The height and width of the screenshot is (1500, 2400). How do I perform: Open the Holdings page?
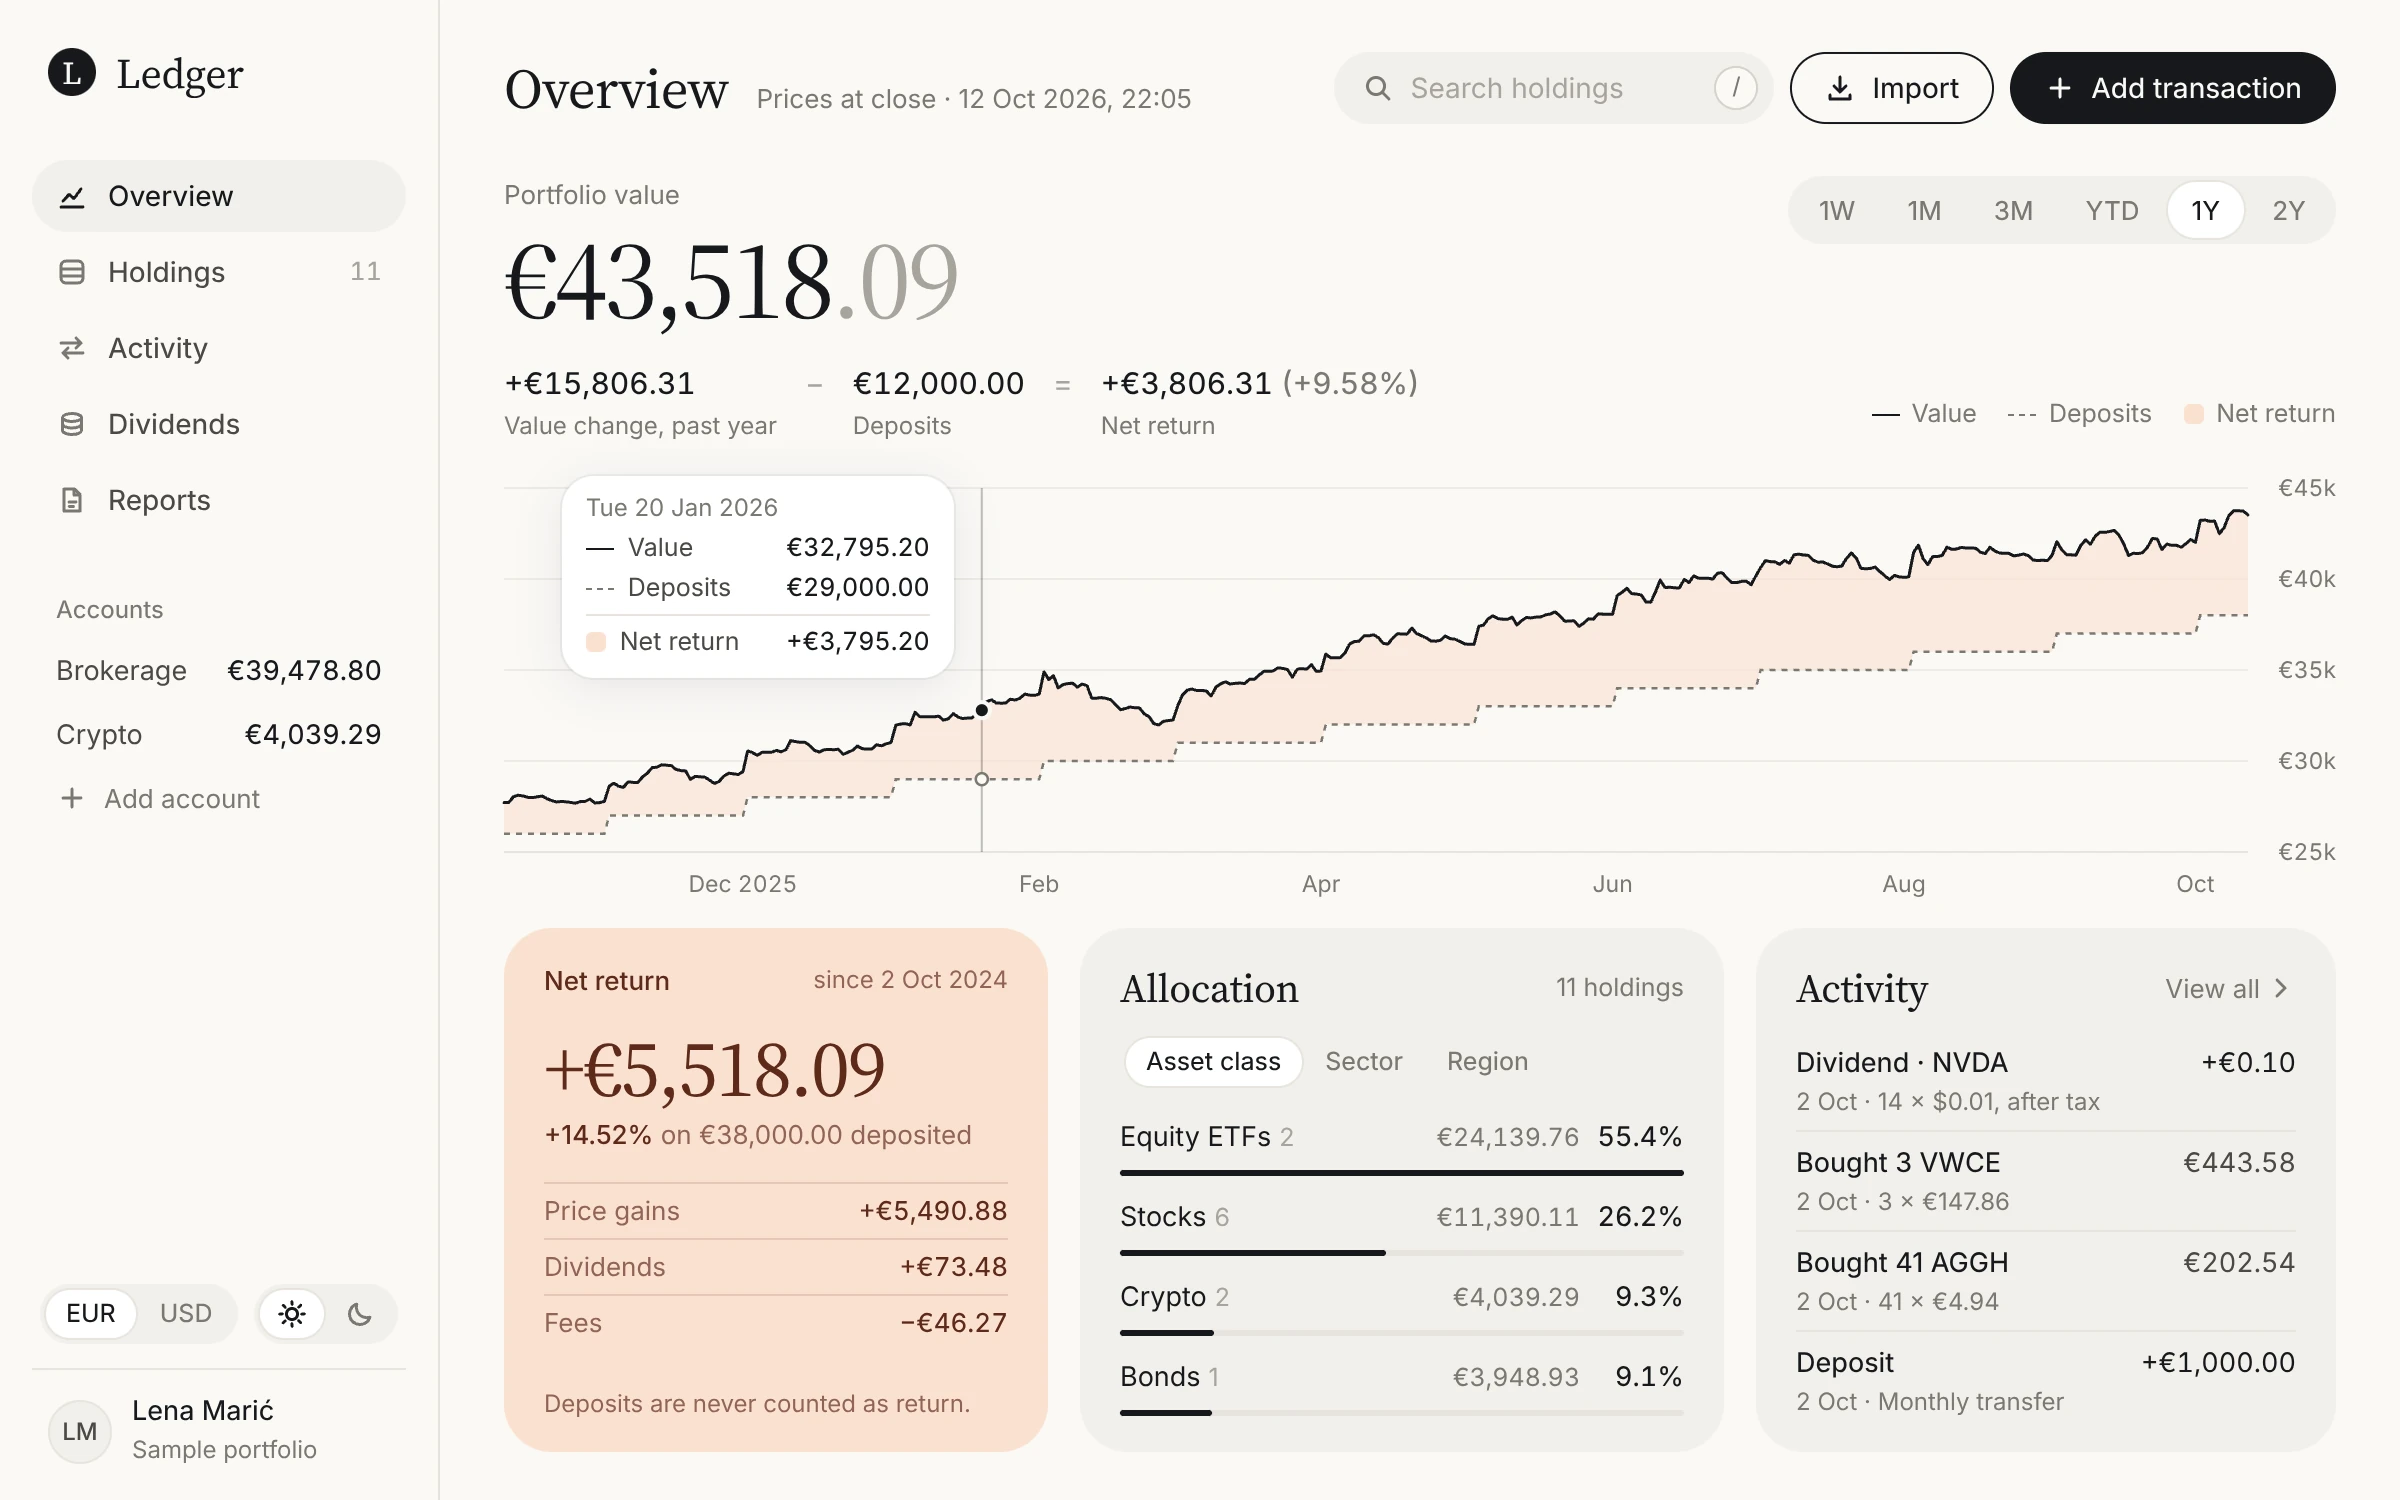tap(219, 272)
